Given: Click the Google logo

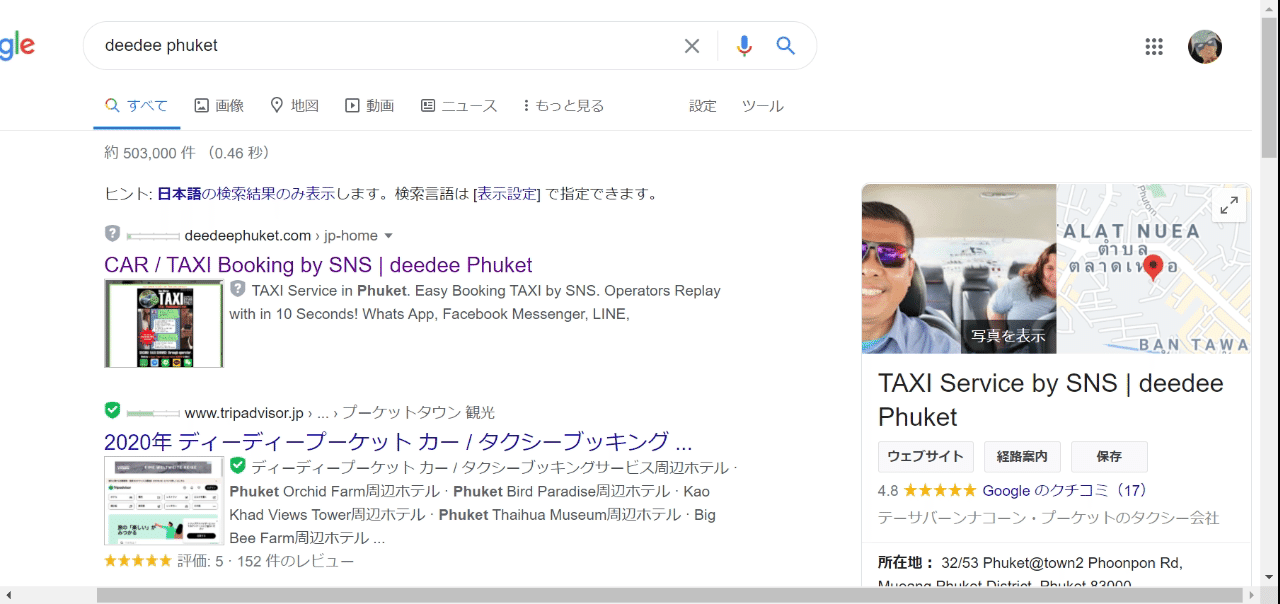Looking at the screenshot, I should tap(17, 46).
